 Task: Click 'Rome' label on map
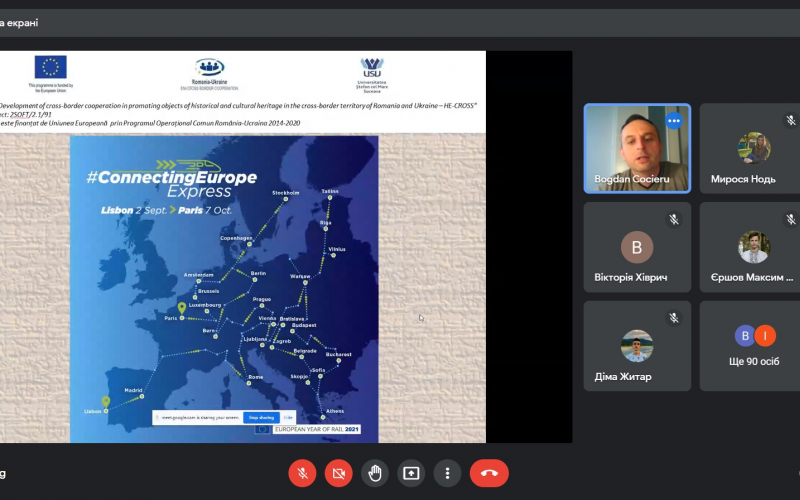(x=256, y=377)
